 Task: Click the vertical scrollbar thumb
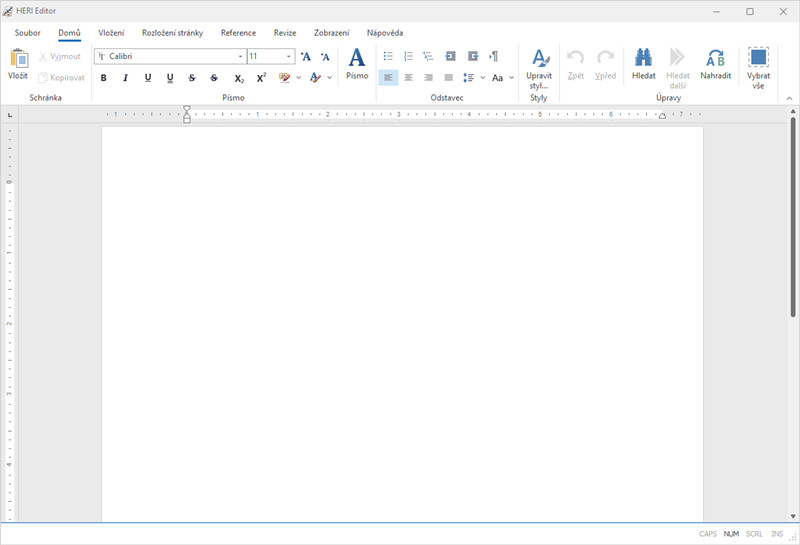(793, 217)
